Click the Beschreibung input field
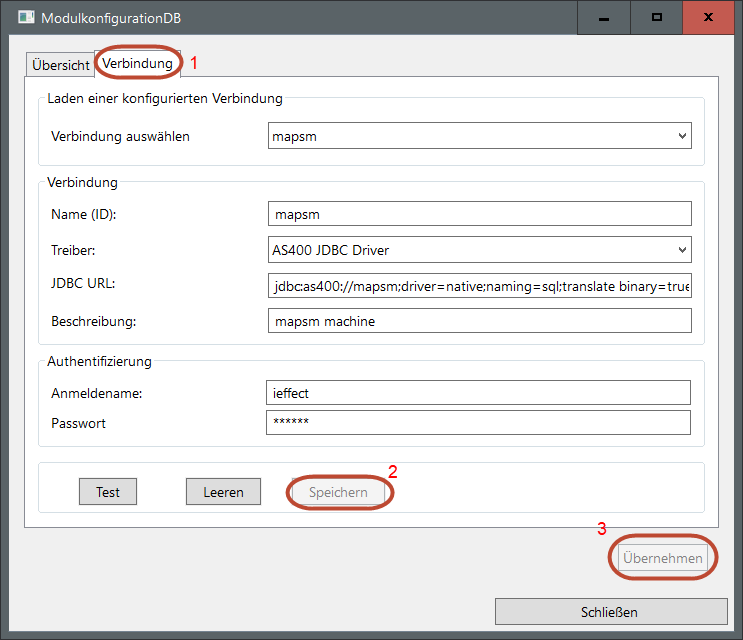Screen dimensions: 743x640 pos(480,321)
